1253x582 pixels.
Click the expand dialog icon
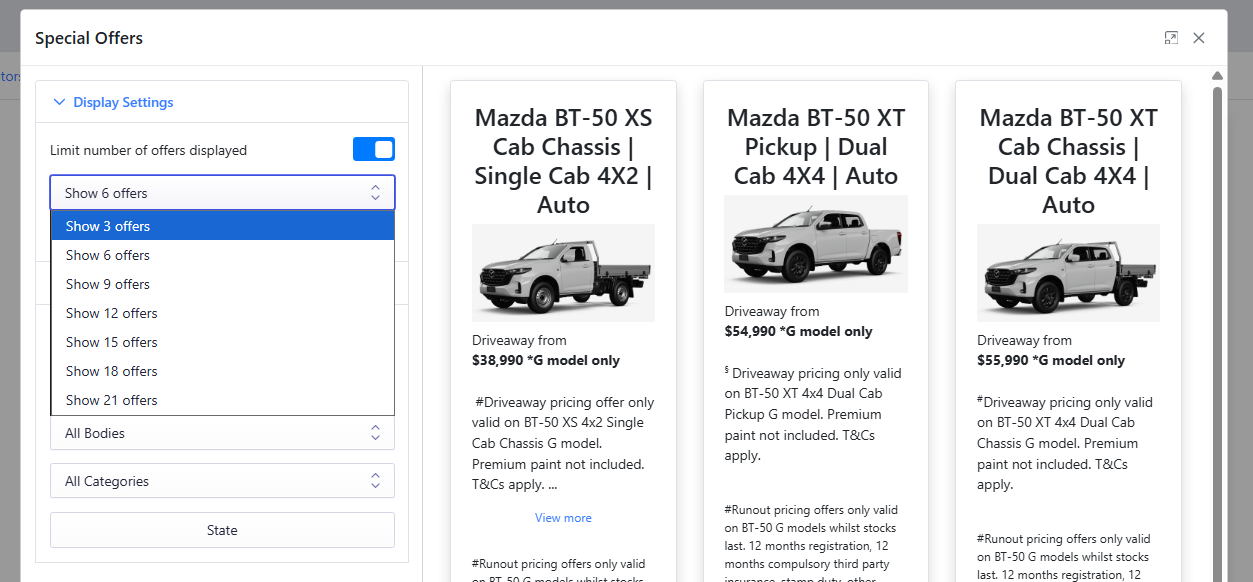point(1171,38)
